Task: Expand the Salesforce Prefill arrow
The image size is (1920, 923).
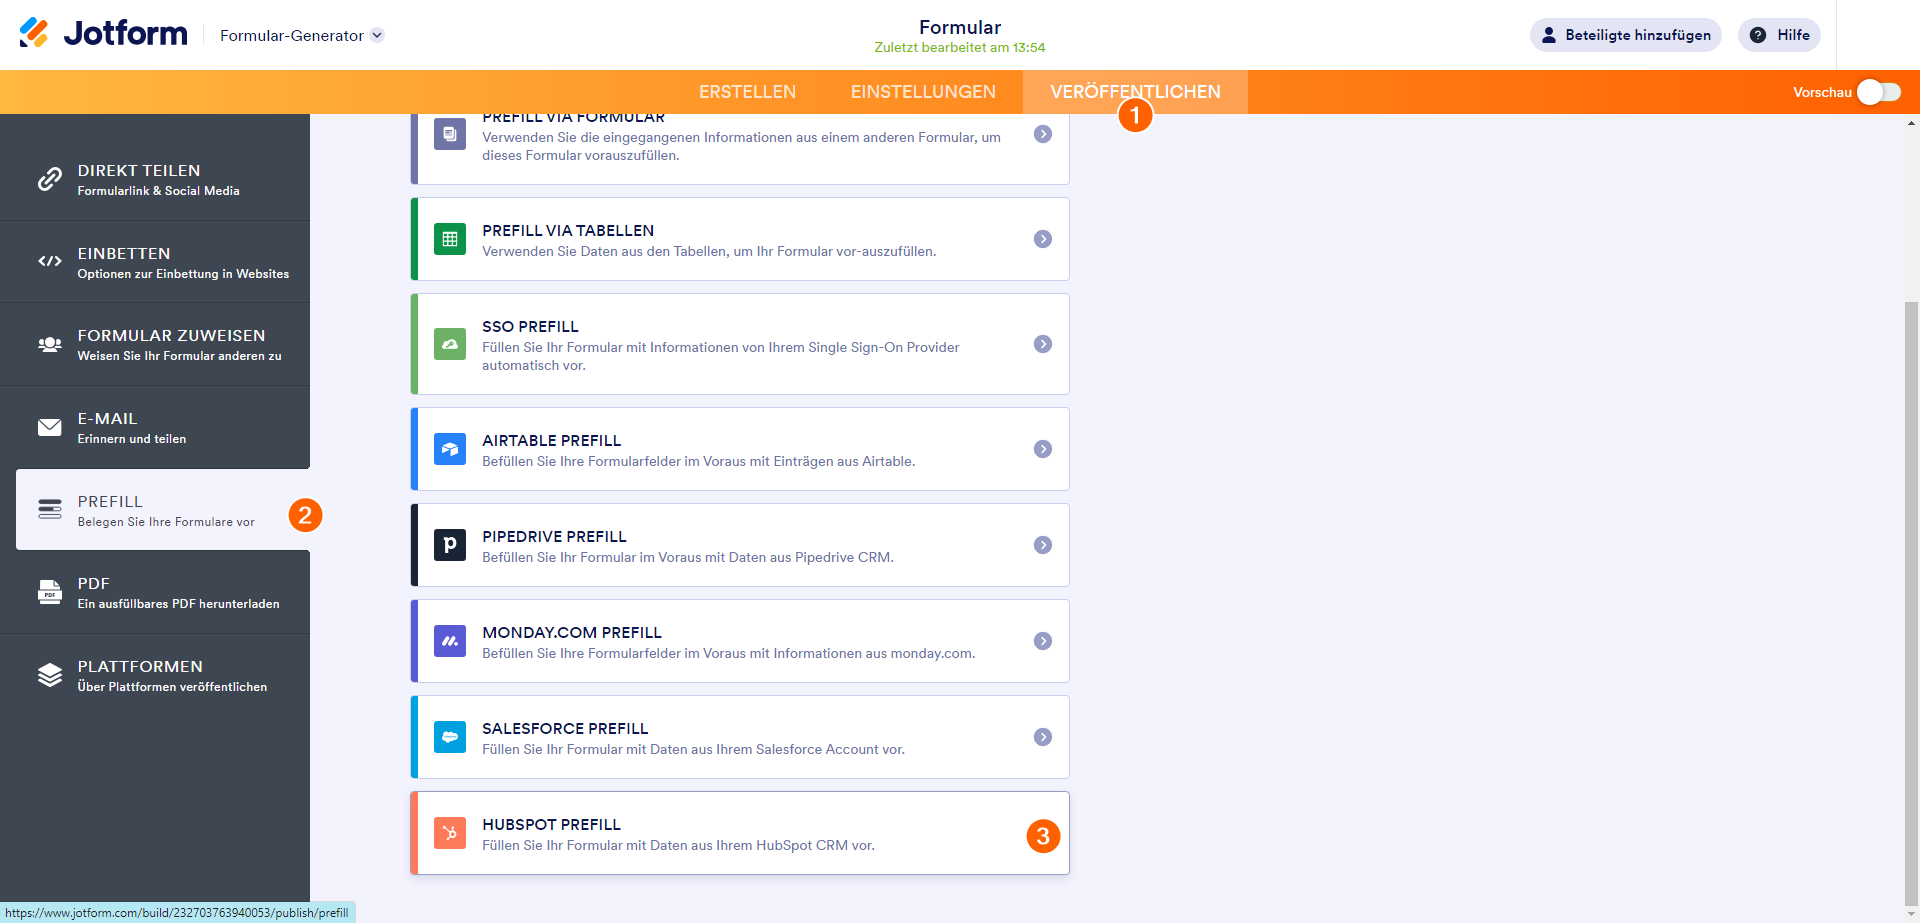Action: 1043,737
